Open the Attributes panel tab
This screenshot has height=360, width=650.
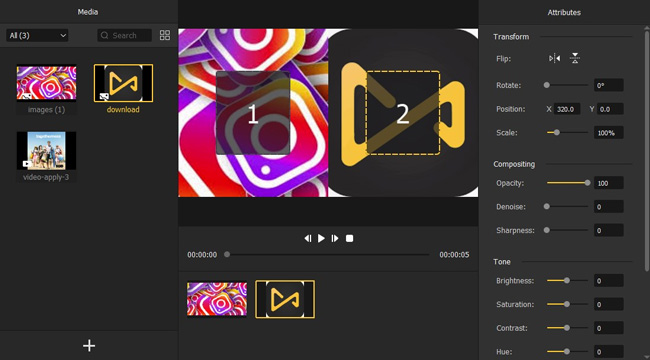pyautogui.click(x=564, y=12)
